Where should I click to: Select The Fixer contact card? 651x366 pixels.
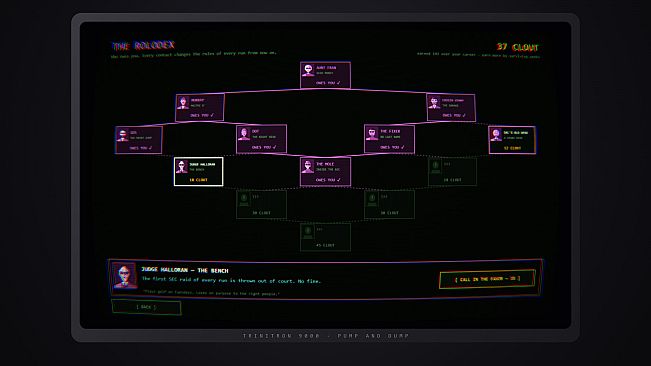pyautogui.click(x=389, y=139)
